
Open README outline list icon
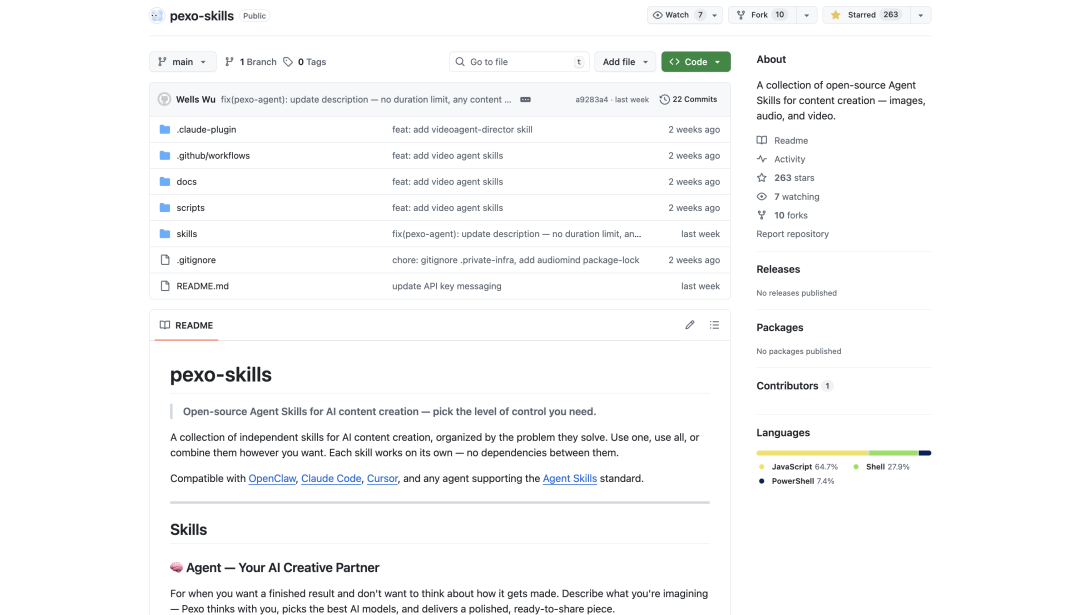coord(714,325)
